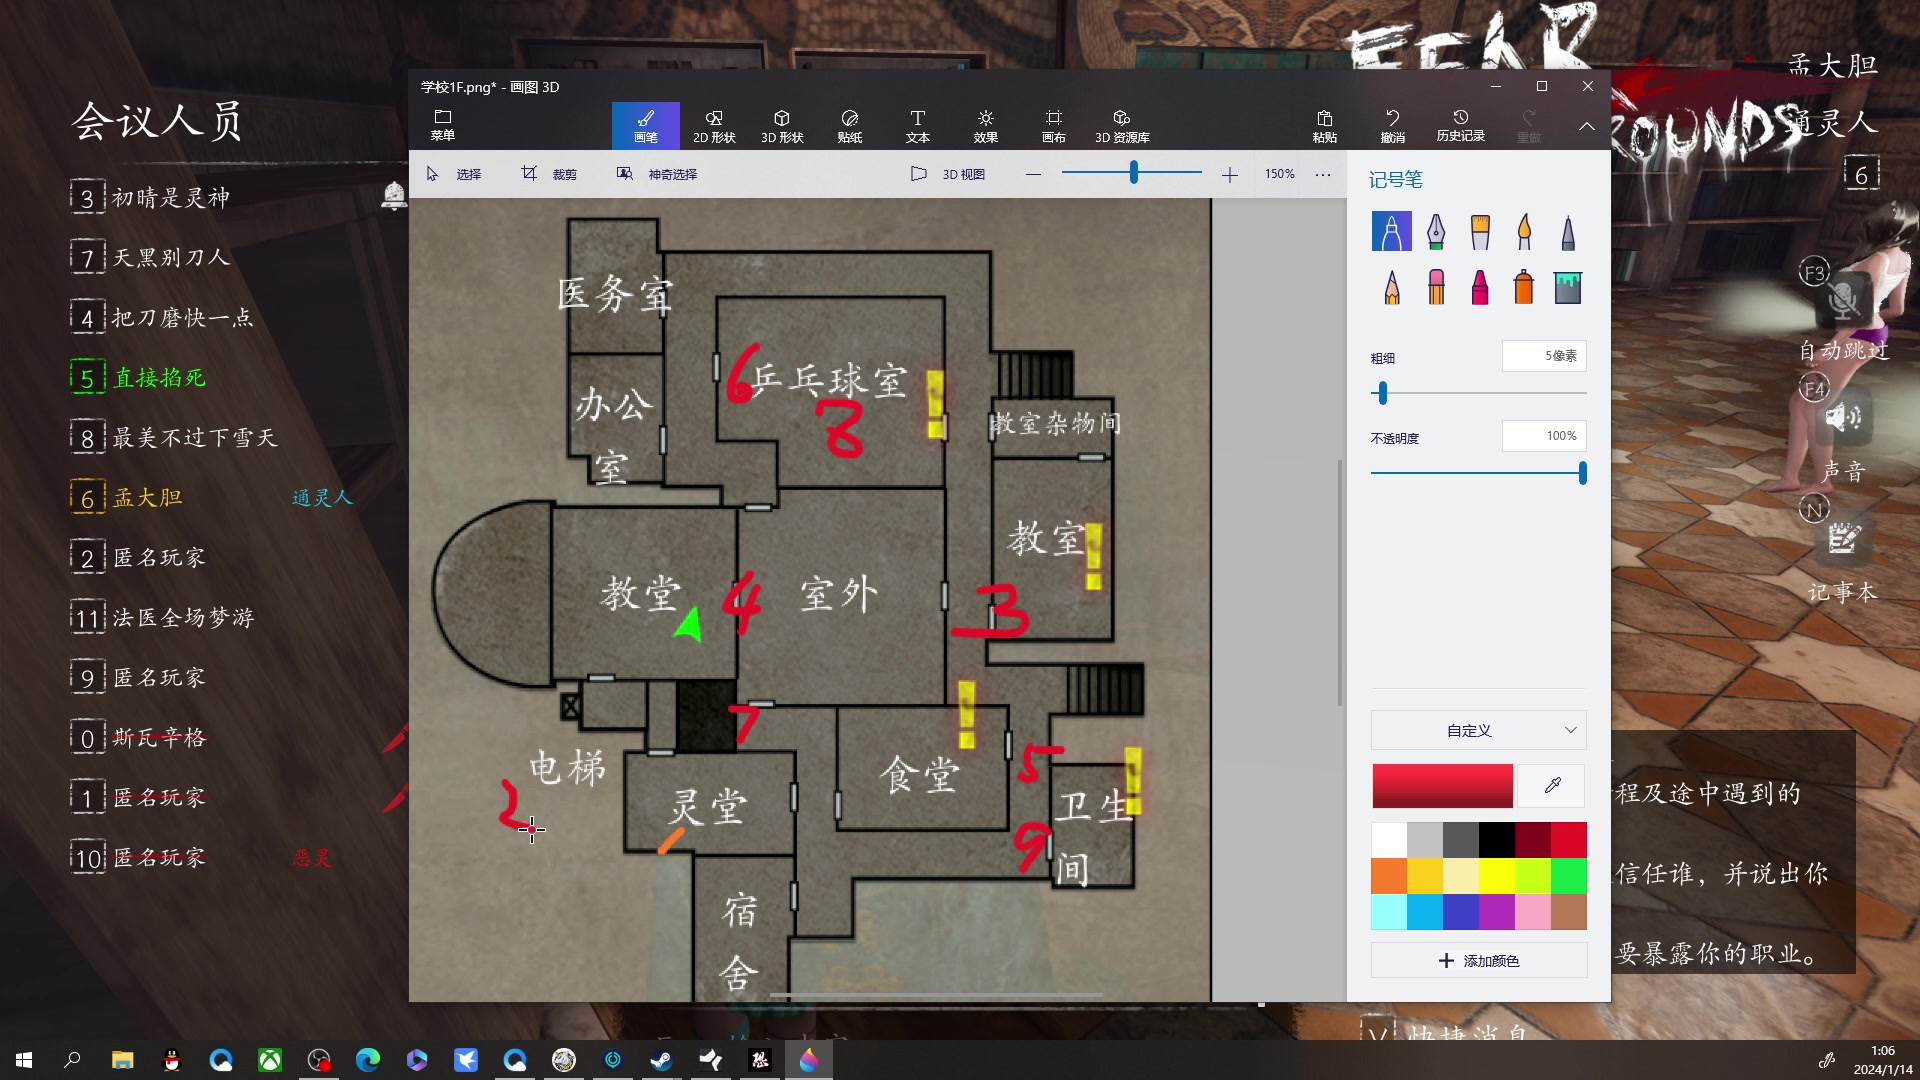Switch to the 3D 形状 tab
Viewport: 1920px width, 1080px height.
[x=782, y=126]
